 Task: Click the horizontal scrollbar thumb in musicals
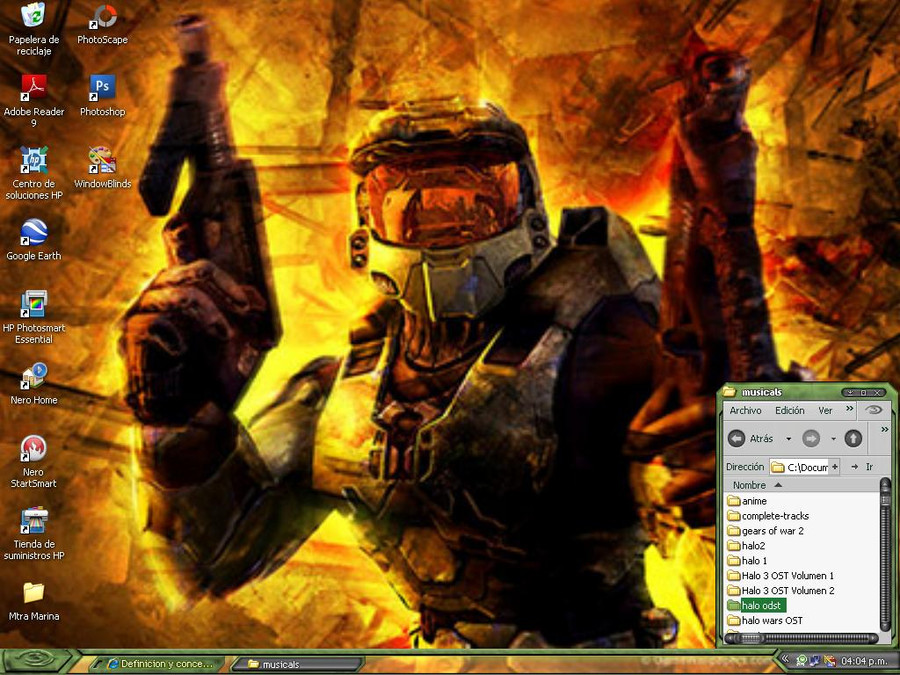(751, 638)
